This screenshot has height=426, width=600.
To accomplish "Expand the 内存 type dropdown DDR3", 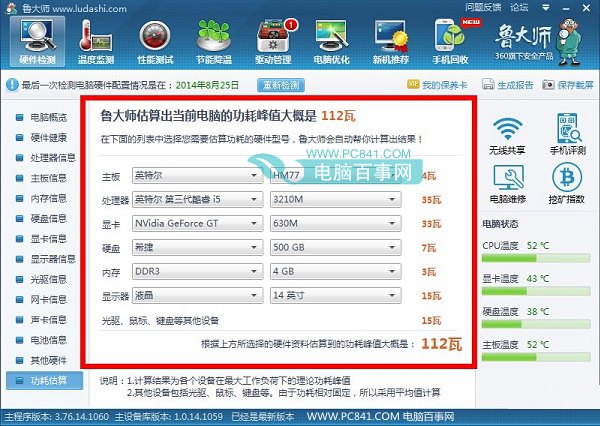I will pyautogui.click(x=197, y=271).
